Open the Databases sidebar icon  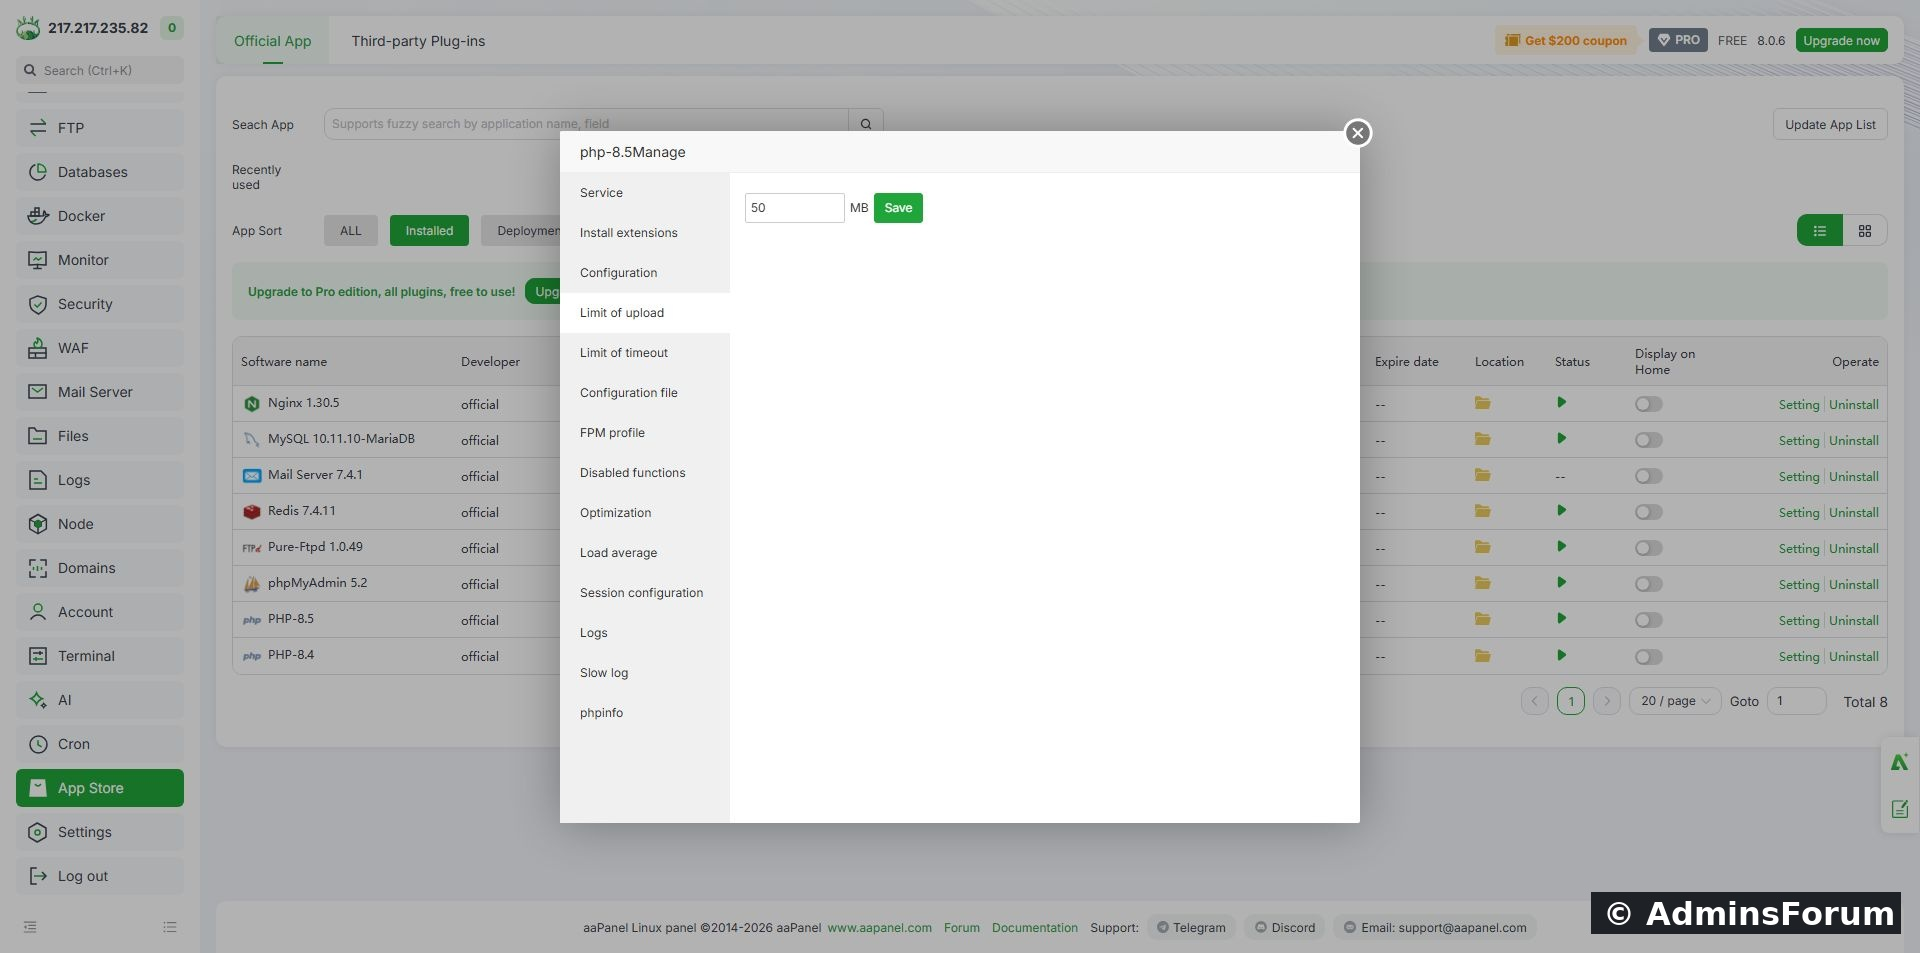point(38,172)
